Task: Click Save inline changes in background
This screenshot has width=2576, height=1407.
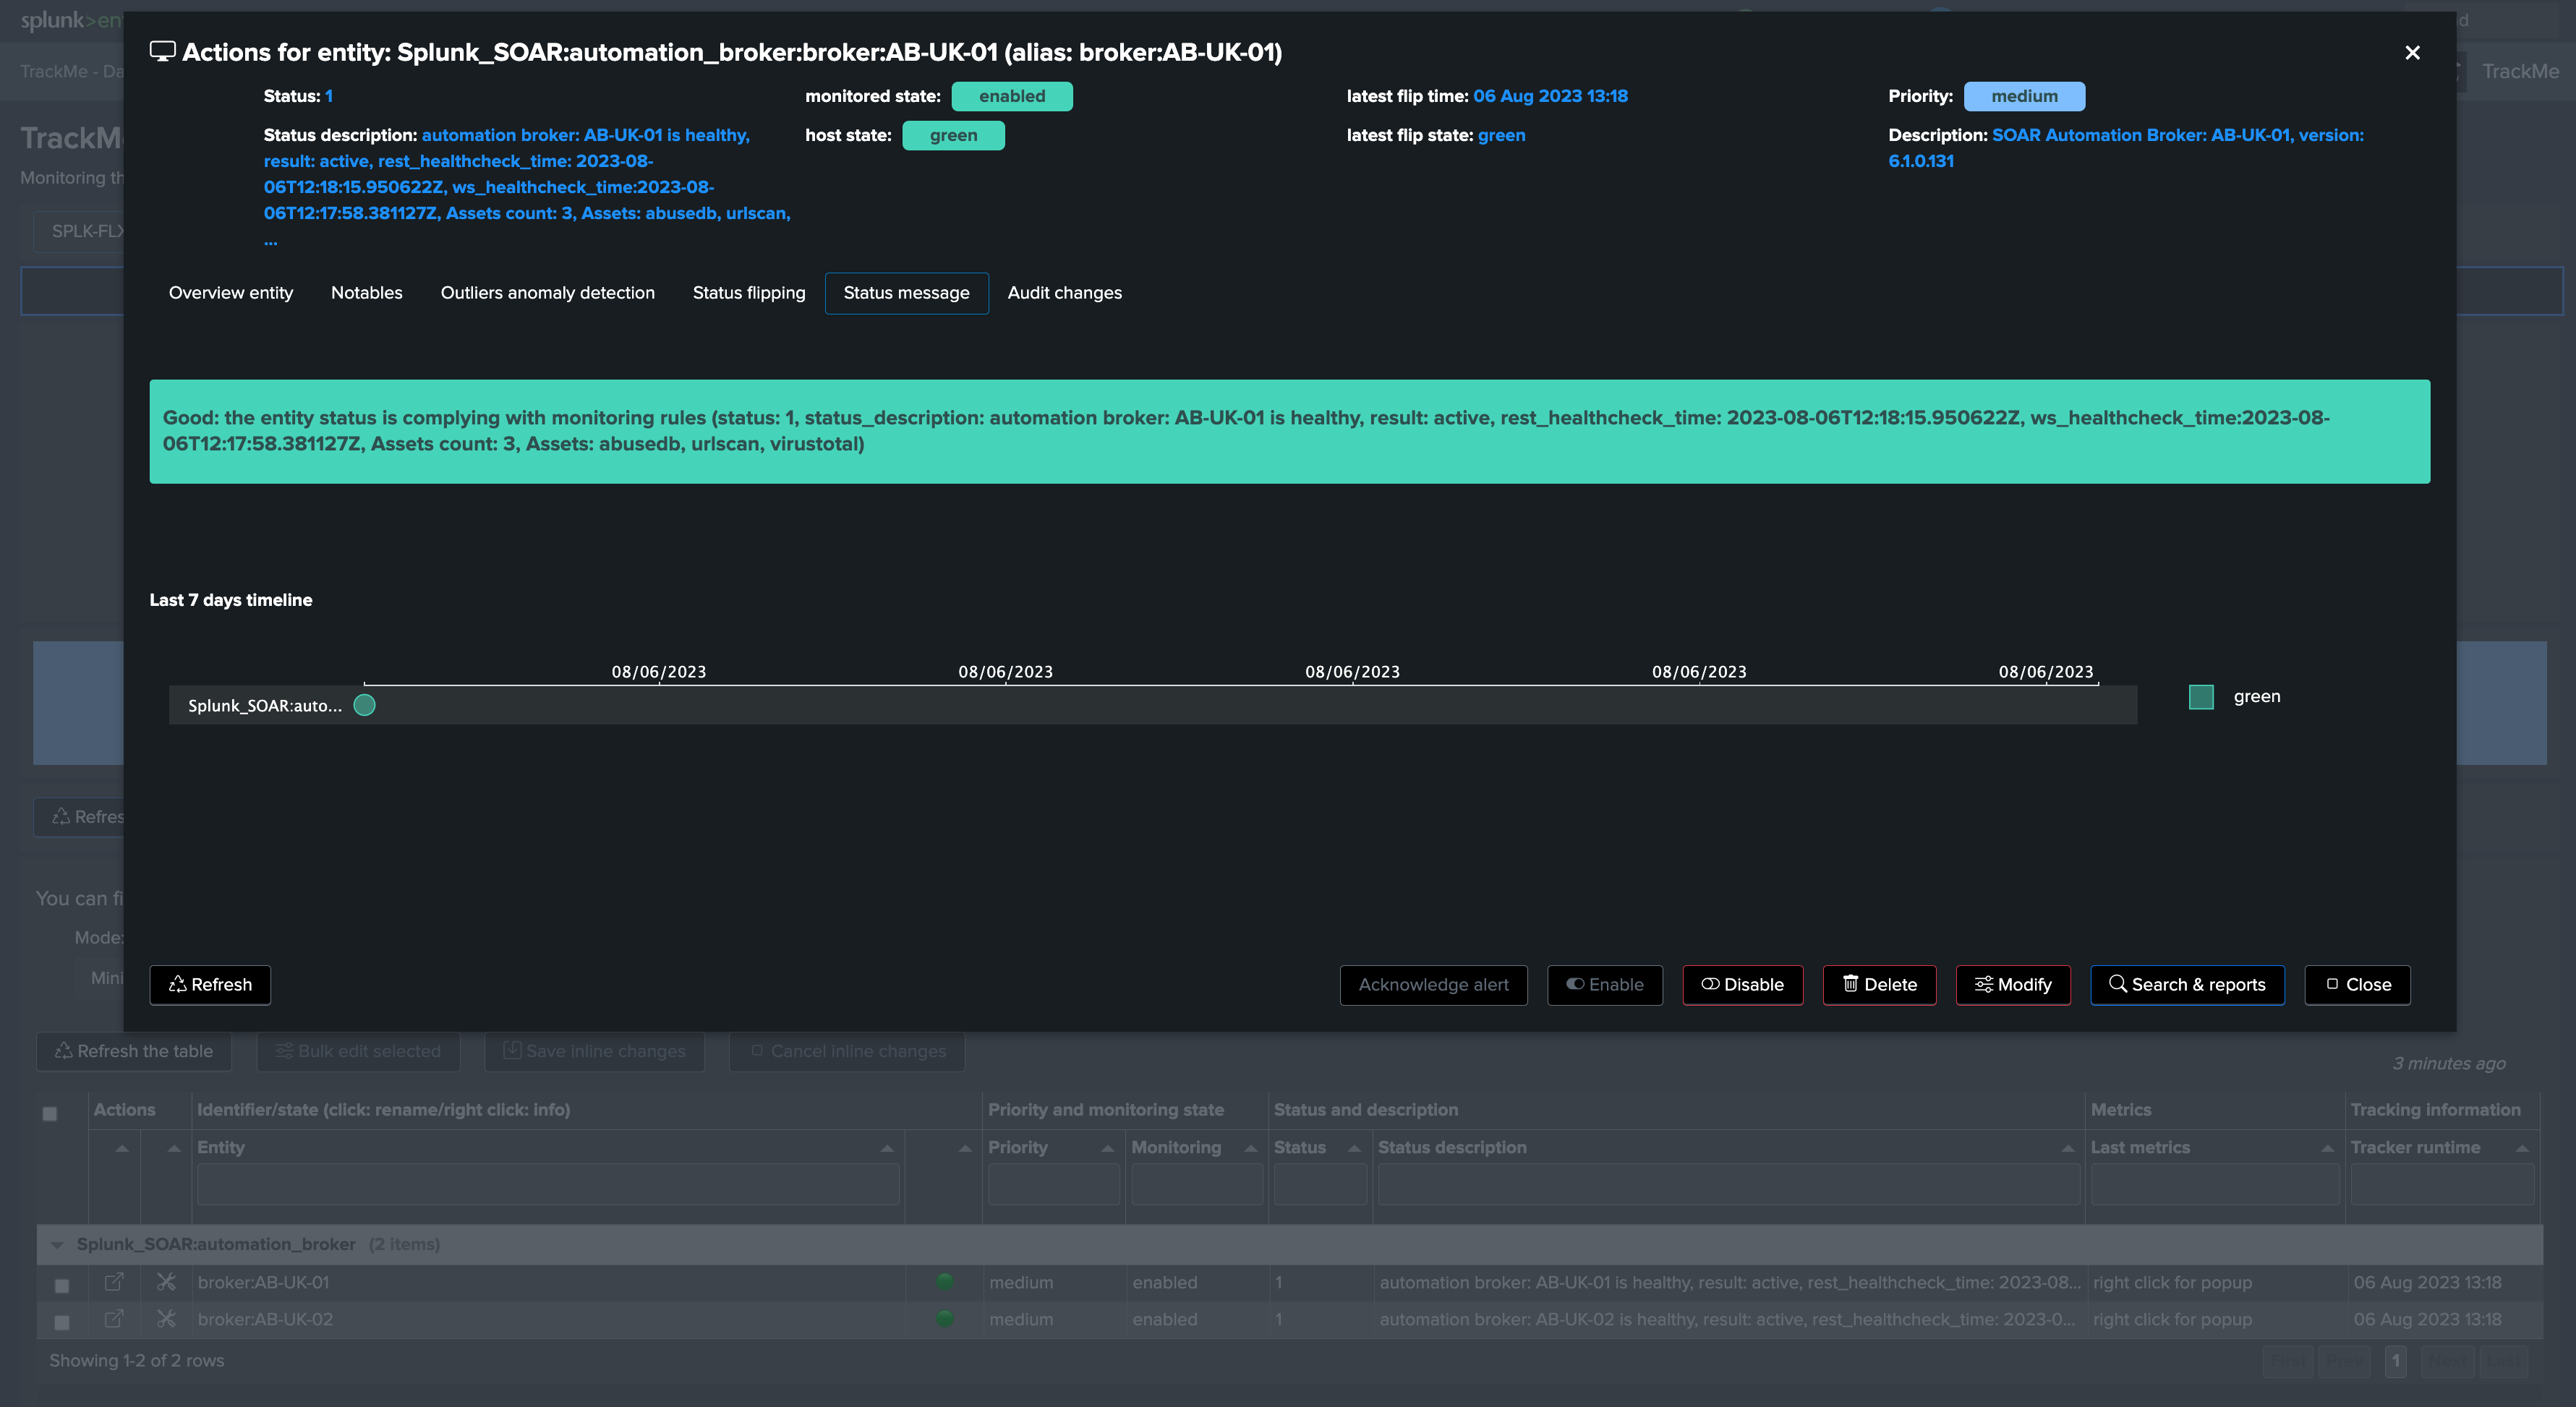Action: click(x=594, y=1051)
